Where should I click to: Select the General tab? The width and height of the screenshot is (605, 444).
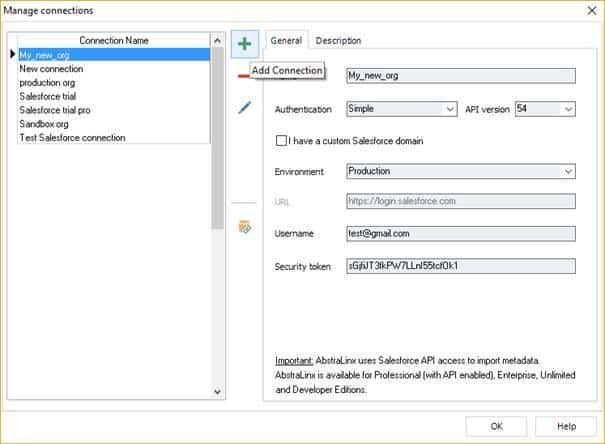click(x=286, y=41)
